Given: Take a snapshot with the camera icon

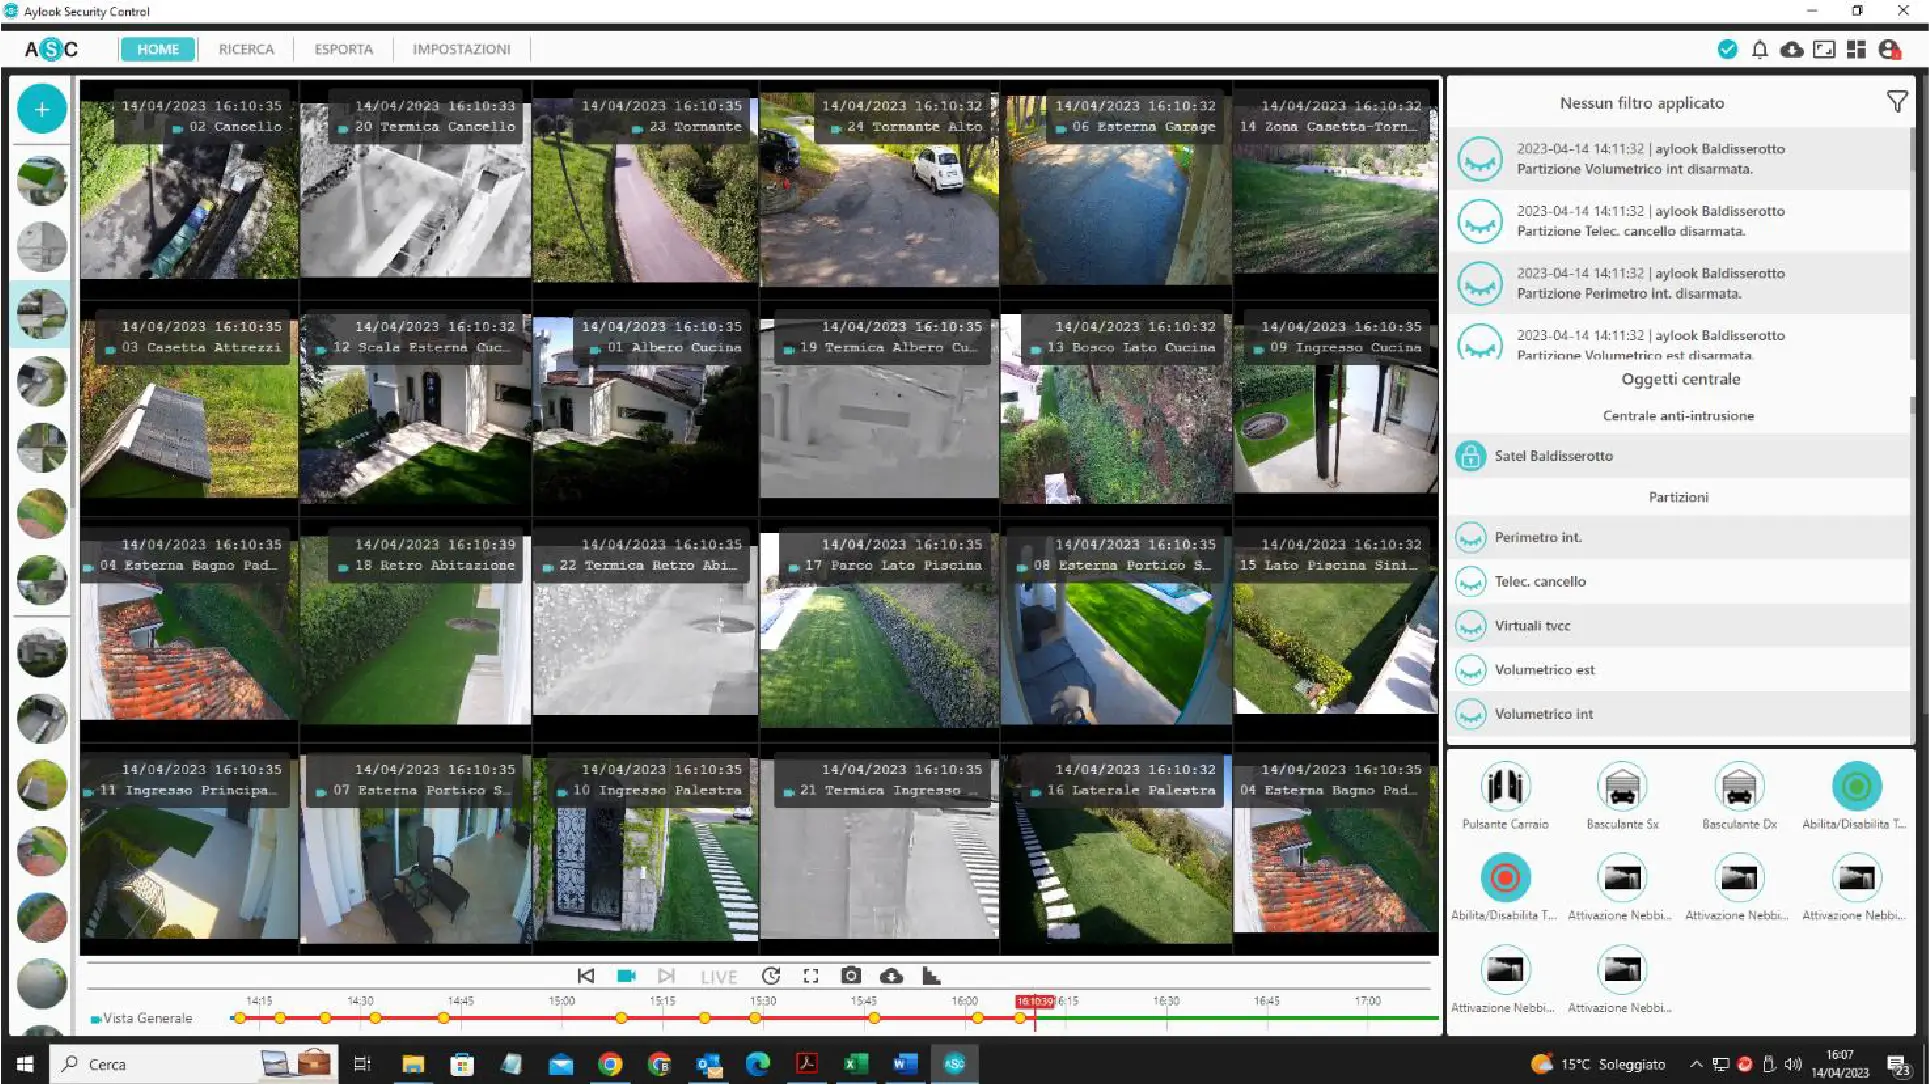Looking at the screenshot, I should [x=850, y=976].
